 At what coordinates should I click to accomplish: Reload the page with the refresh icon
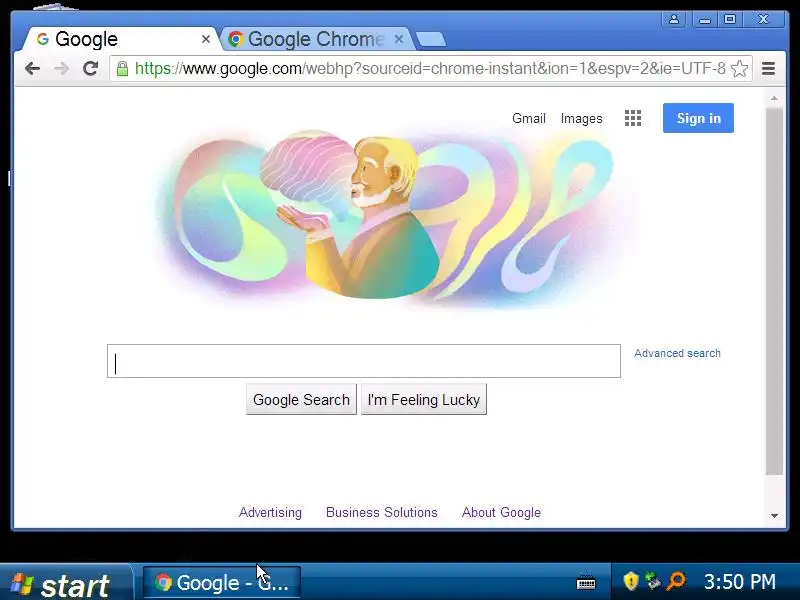point(90,68)
